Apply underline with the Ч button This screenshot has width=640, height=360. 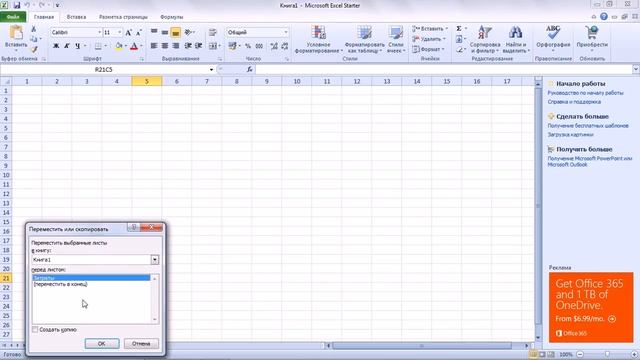(77, 46)
